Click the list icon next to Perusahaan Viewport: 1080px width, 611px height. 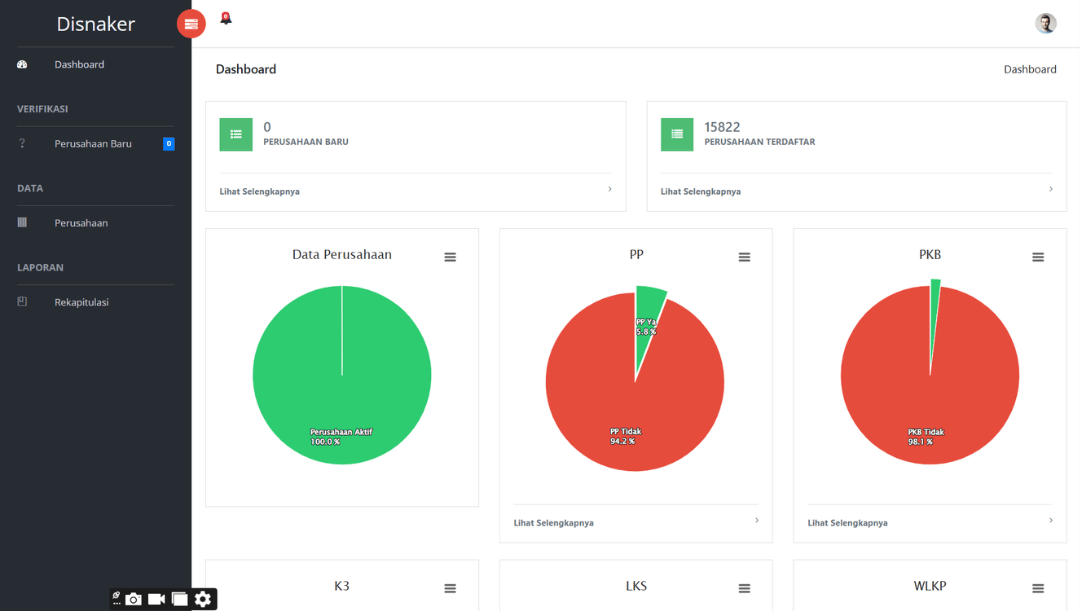[x=21, y=222]
